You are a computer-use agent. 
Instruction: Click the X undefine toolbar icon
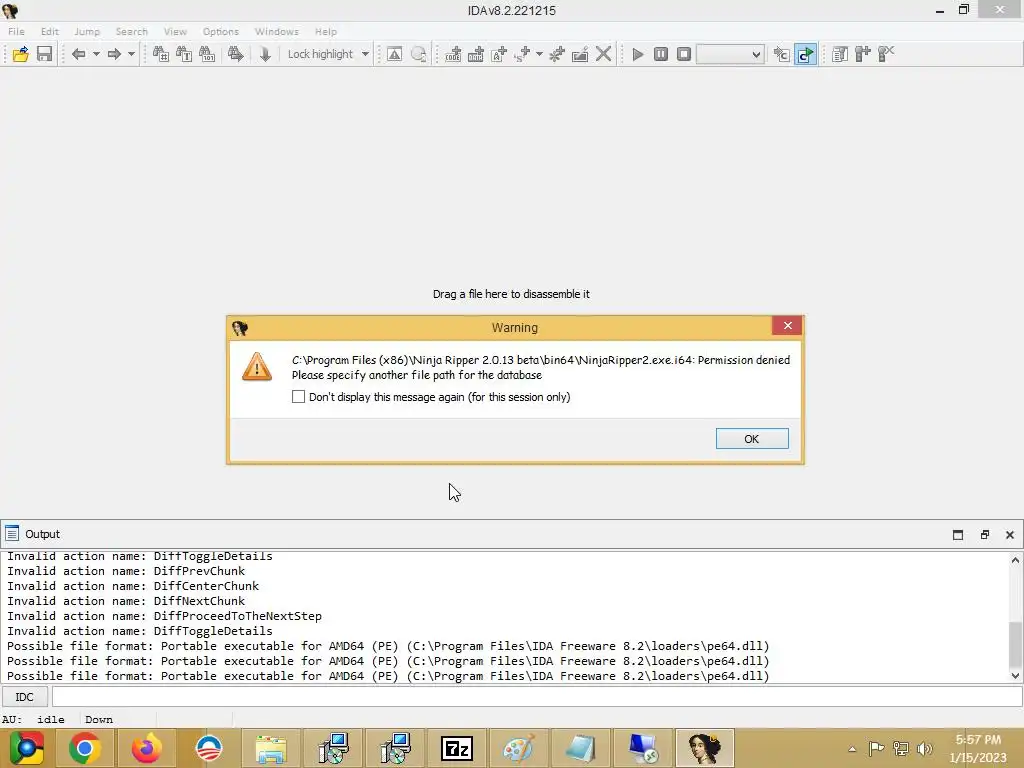pos(603,54)
